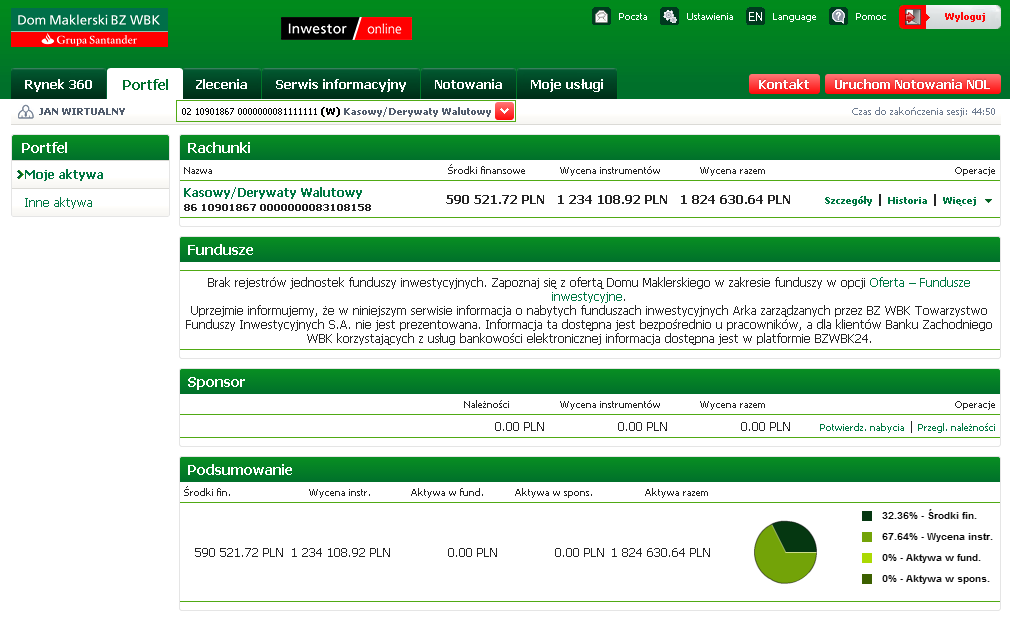1010x633 pixels.
Task: Click Przegl. należności in Sponsor section
Action: [x=956, y=428]
